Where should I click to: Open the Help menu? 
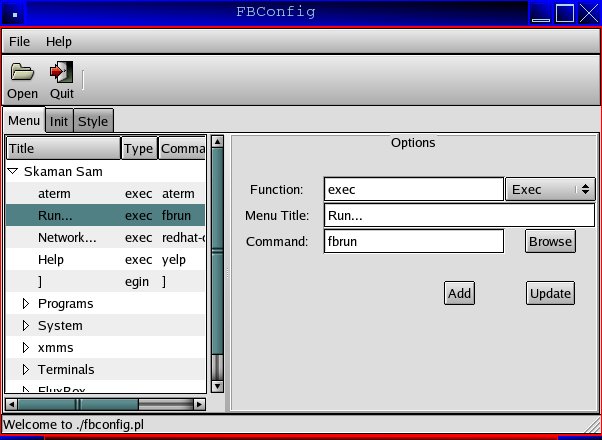tap(59, 41)
